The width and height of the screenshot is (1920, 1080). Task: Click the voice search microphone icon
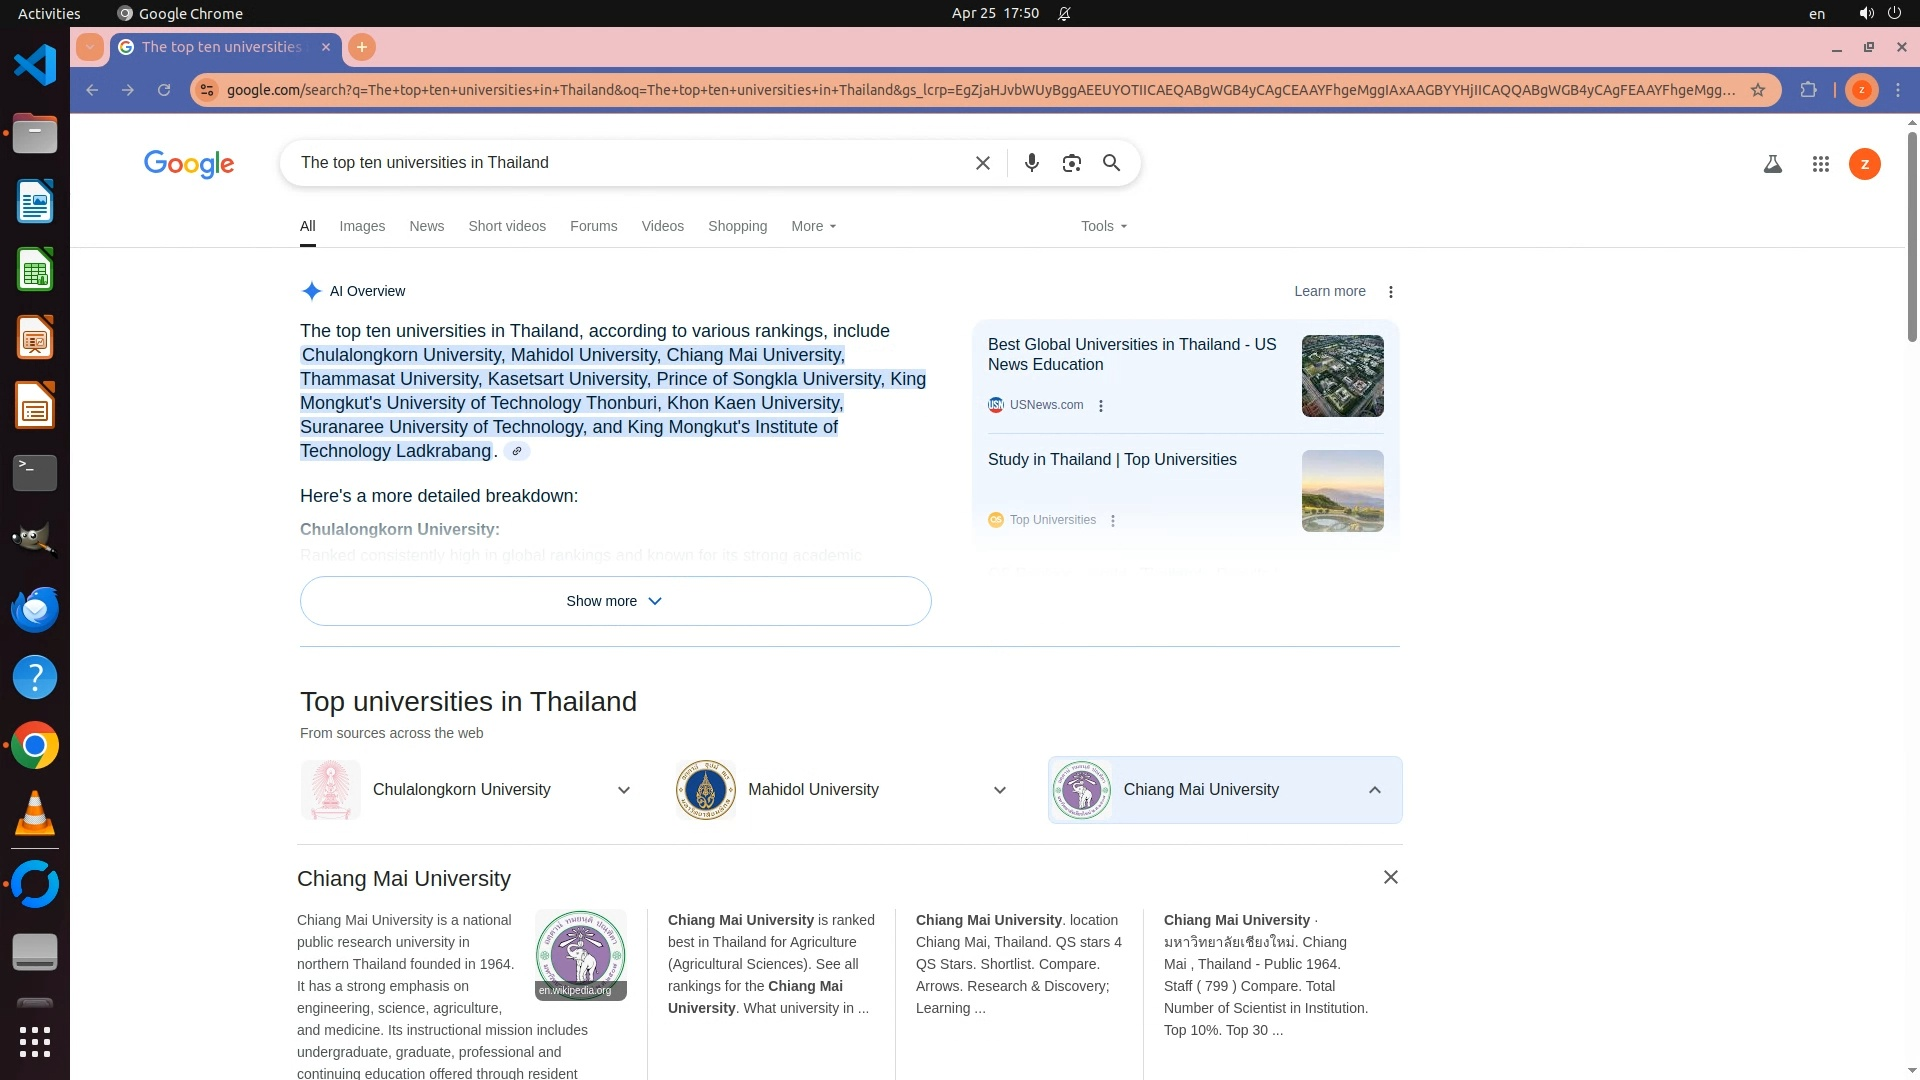coord(1031,163)
